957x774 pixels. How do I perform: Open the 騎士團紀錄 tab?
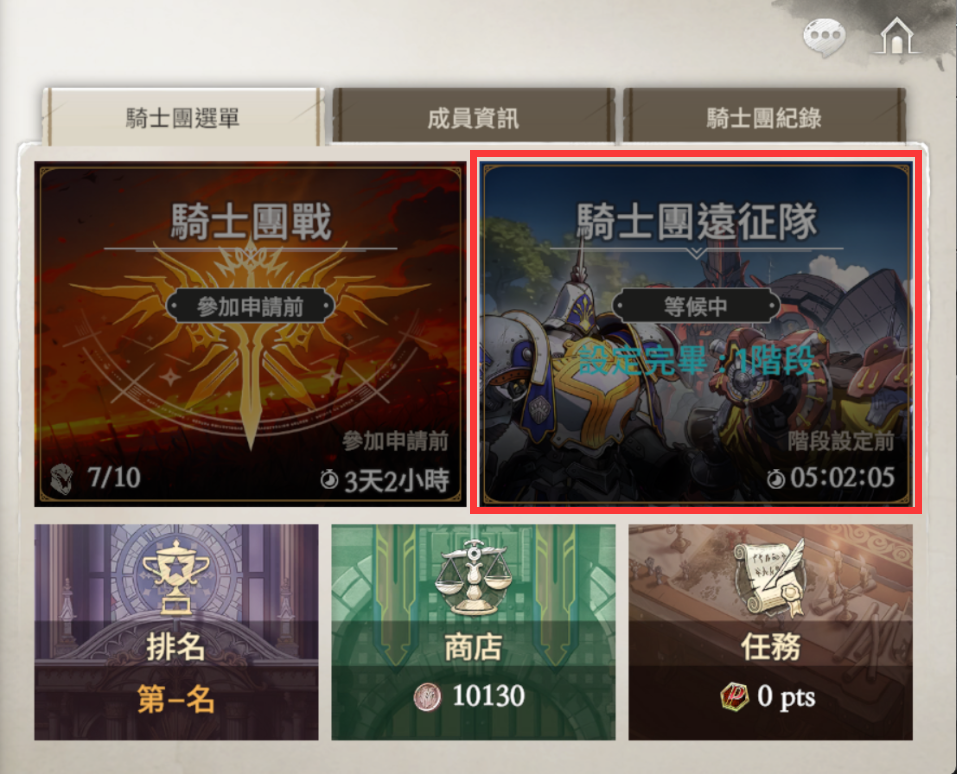pyautogui.click(x=764, y=117)
